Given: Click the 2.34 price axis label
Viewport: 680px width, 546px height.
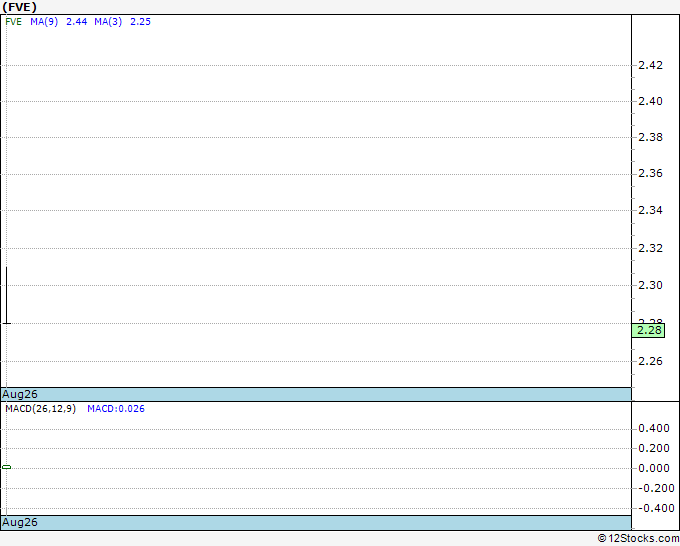Looking at the screenshot, I should tap(651, 210).
